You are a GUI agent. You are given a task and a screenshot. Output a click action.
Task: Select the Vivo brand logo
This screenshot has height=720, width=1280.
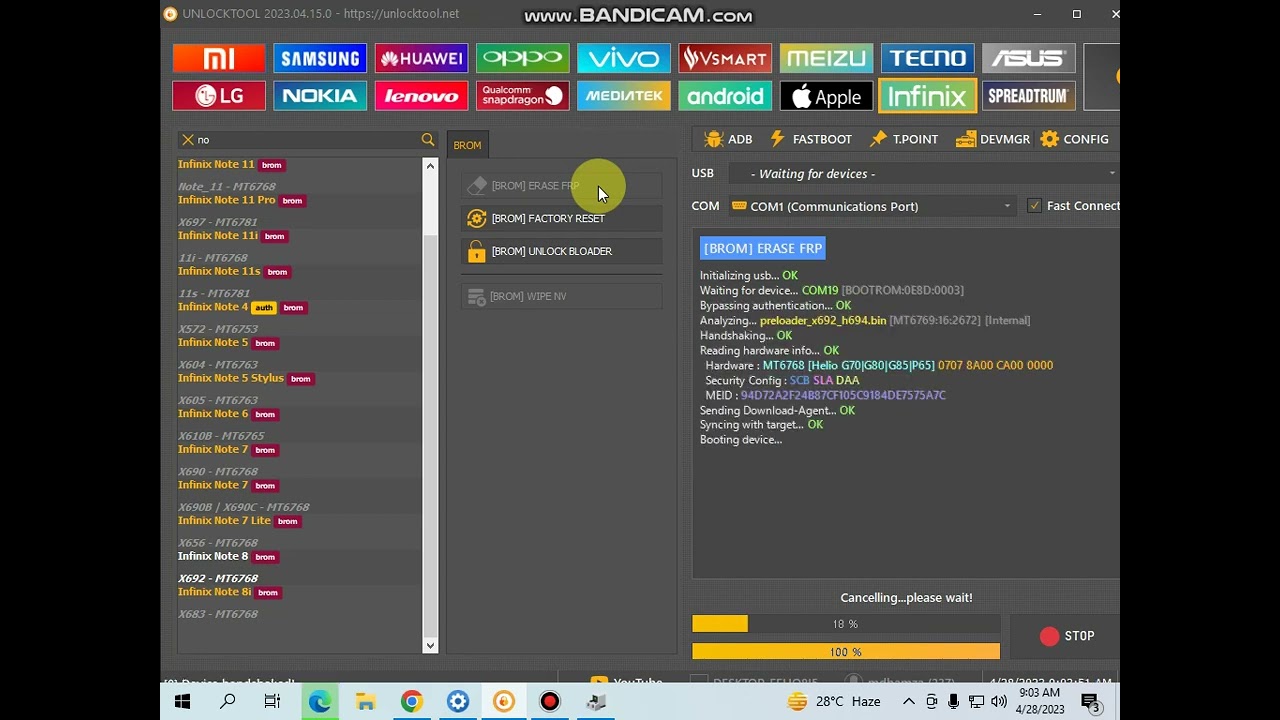pyautogui.click(x=624, y=58)
